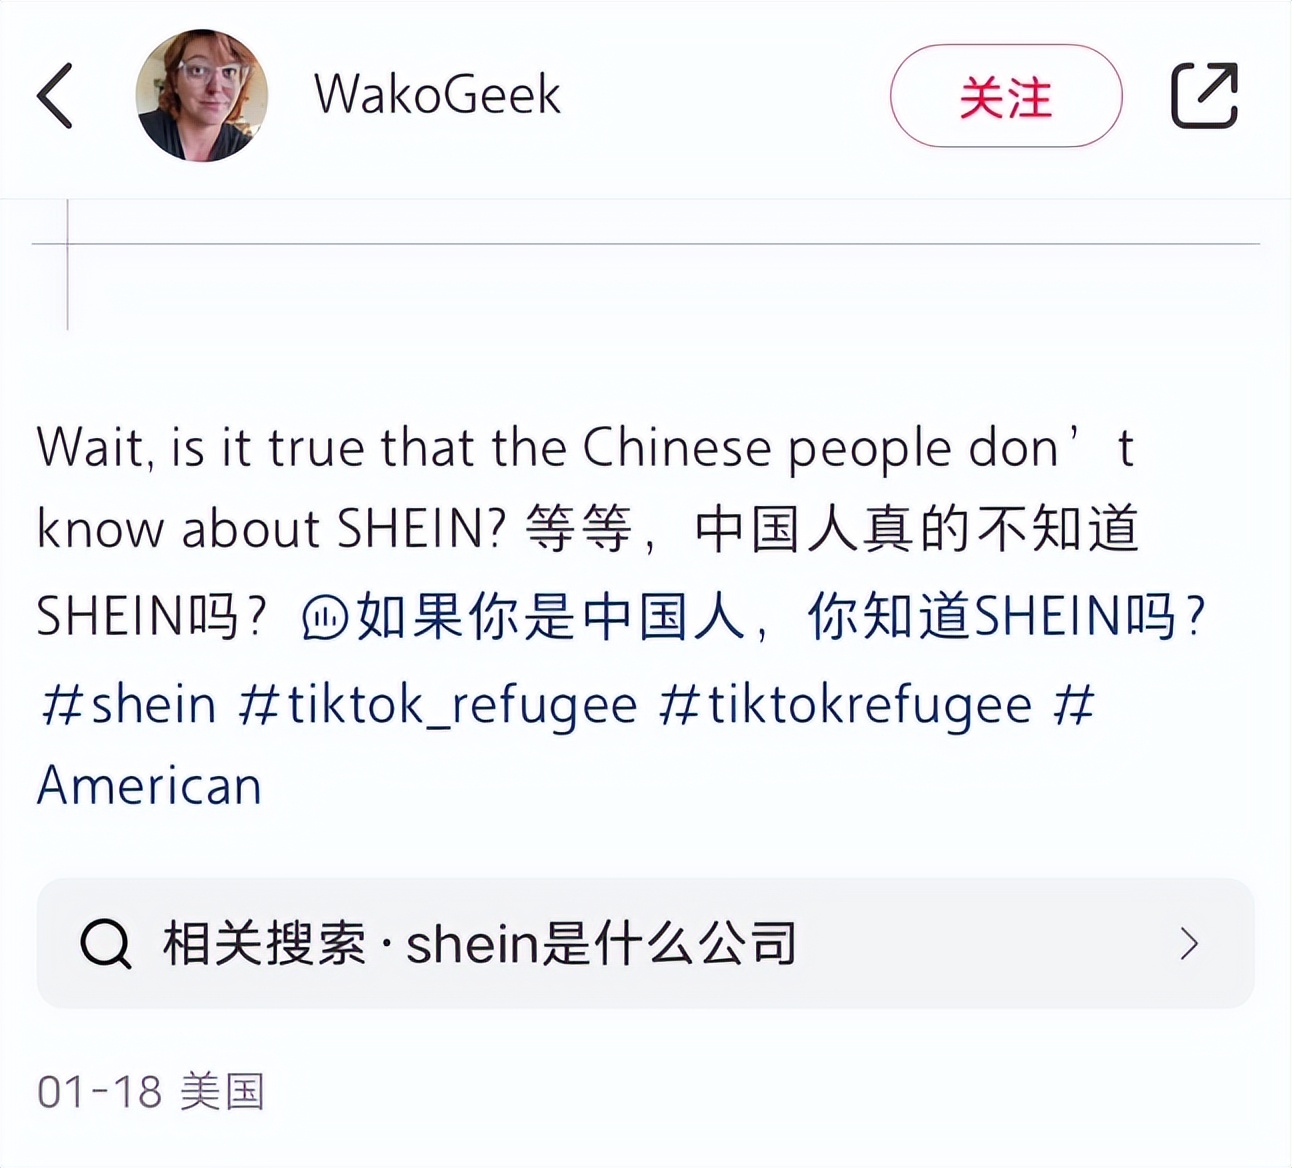
Task: Open the #tiktok_refugee hashtag
Action: [x=437, y=705]
